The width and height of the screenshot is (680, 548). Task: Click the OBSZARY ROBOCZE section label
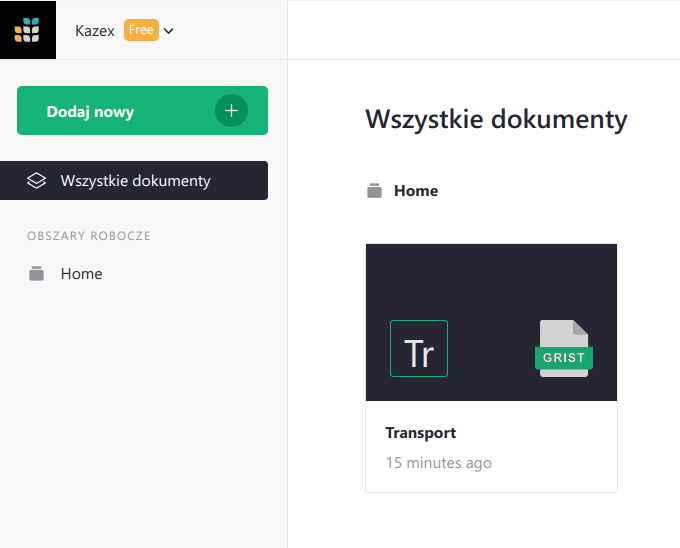pyautogui.click(x=89, y=236)
